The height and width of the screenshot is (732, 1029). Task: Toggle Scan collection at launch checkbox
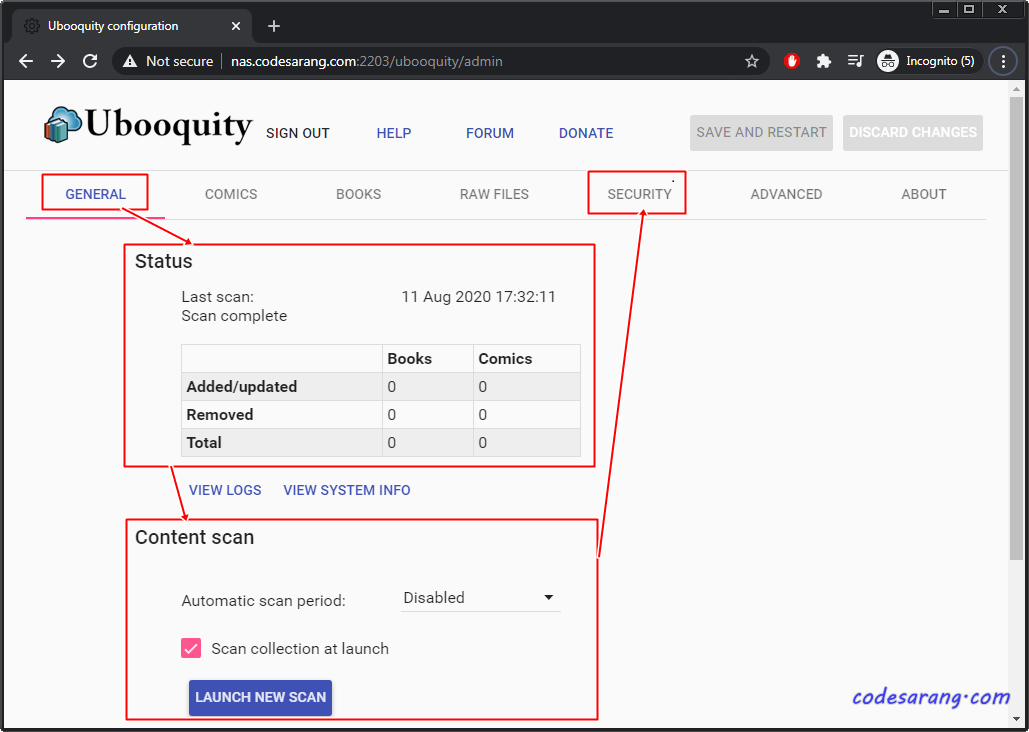coord(191,649)
